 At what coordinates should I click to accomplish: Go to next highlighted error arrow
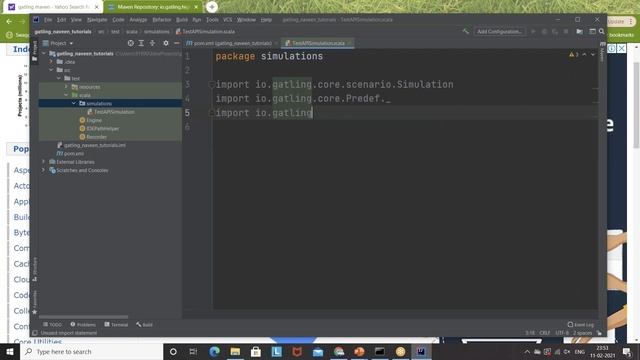point(593,55)
